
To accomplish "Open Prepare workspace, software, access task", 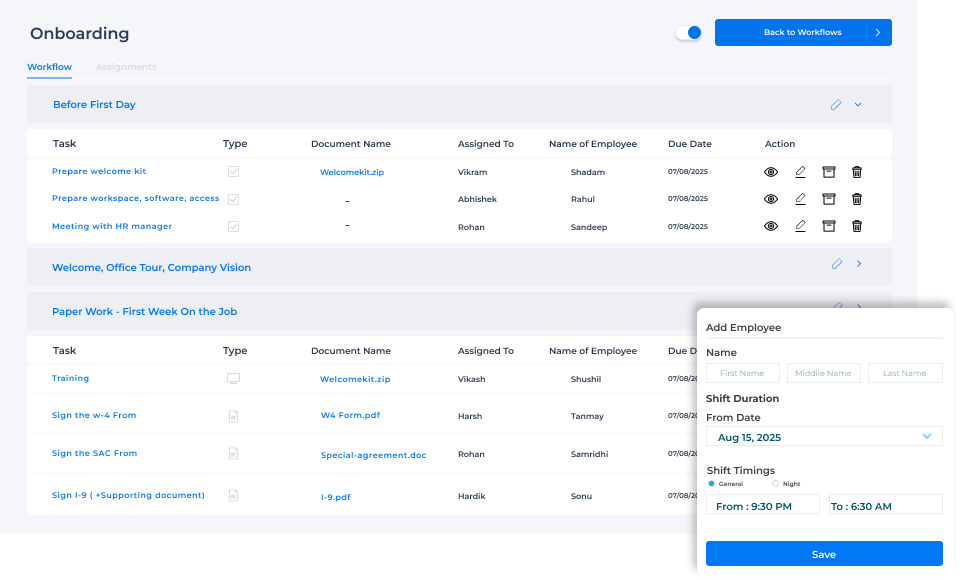I will pos(135,198).
